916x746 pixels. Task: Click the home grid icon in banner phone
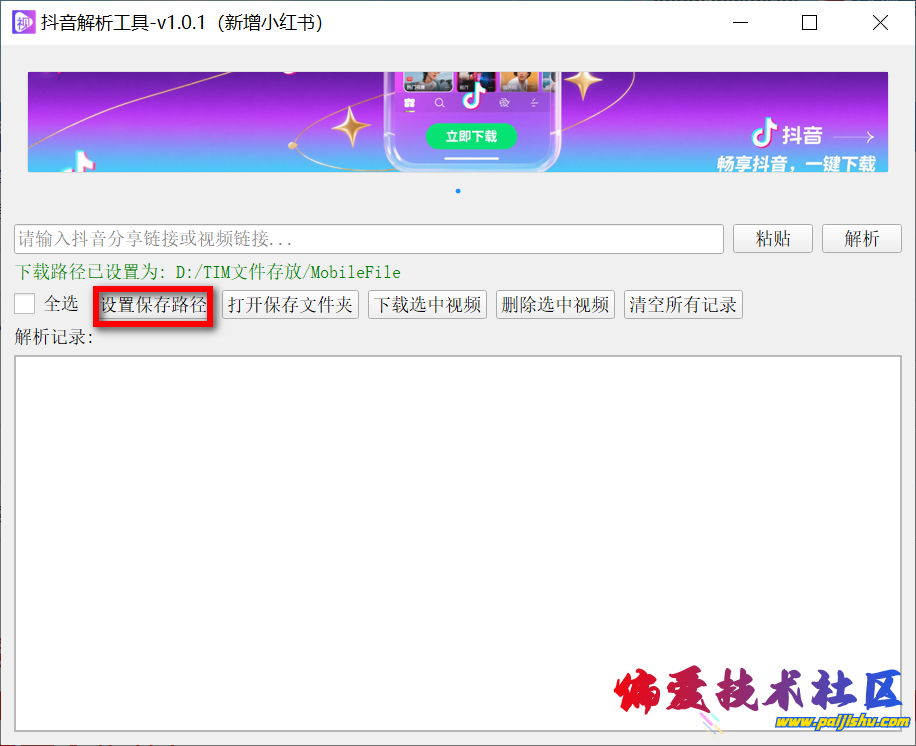[408, 102]
